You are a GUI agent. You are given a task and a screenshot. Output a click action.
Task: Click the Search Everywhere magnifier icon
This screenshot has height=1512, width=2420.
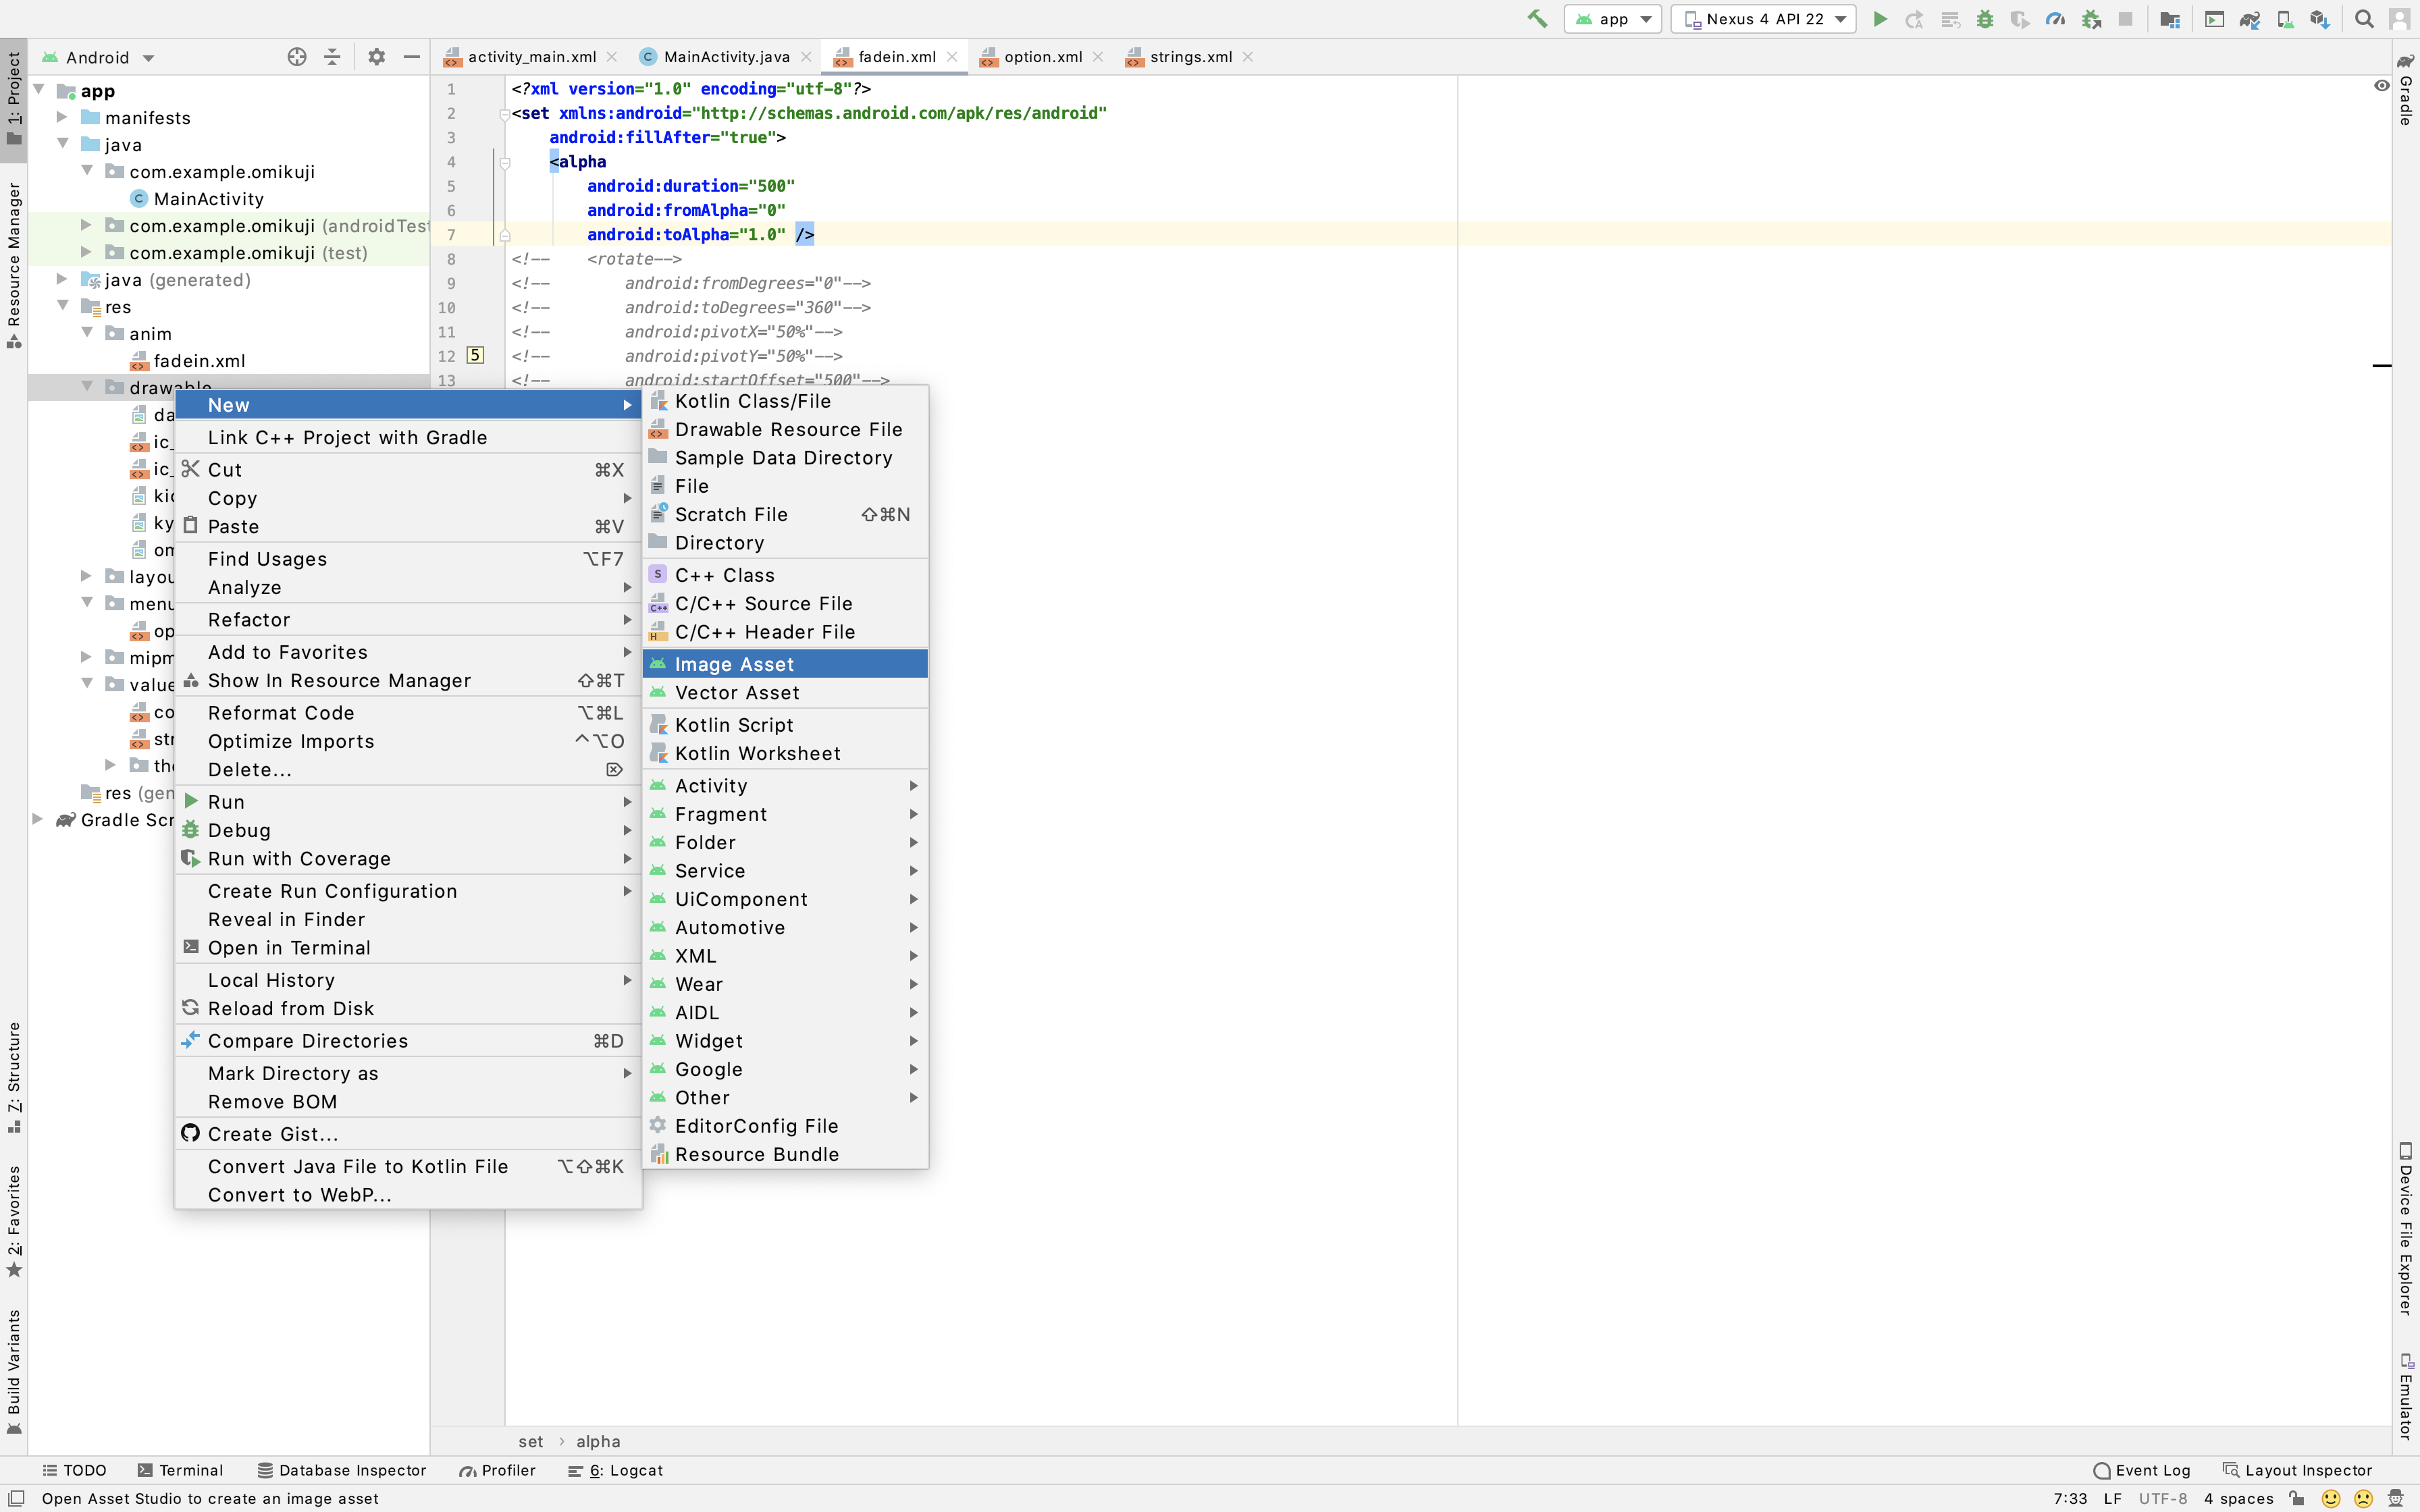[2364, 19]
